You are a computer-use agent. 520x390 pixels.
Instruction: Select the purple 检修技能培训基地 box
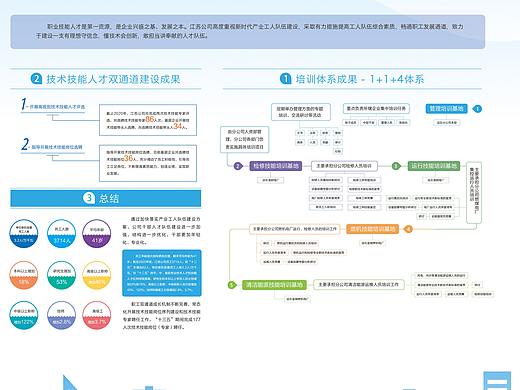coord(276,166)
